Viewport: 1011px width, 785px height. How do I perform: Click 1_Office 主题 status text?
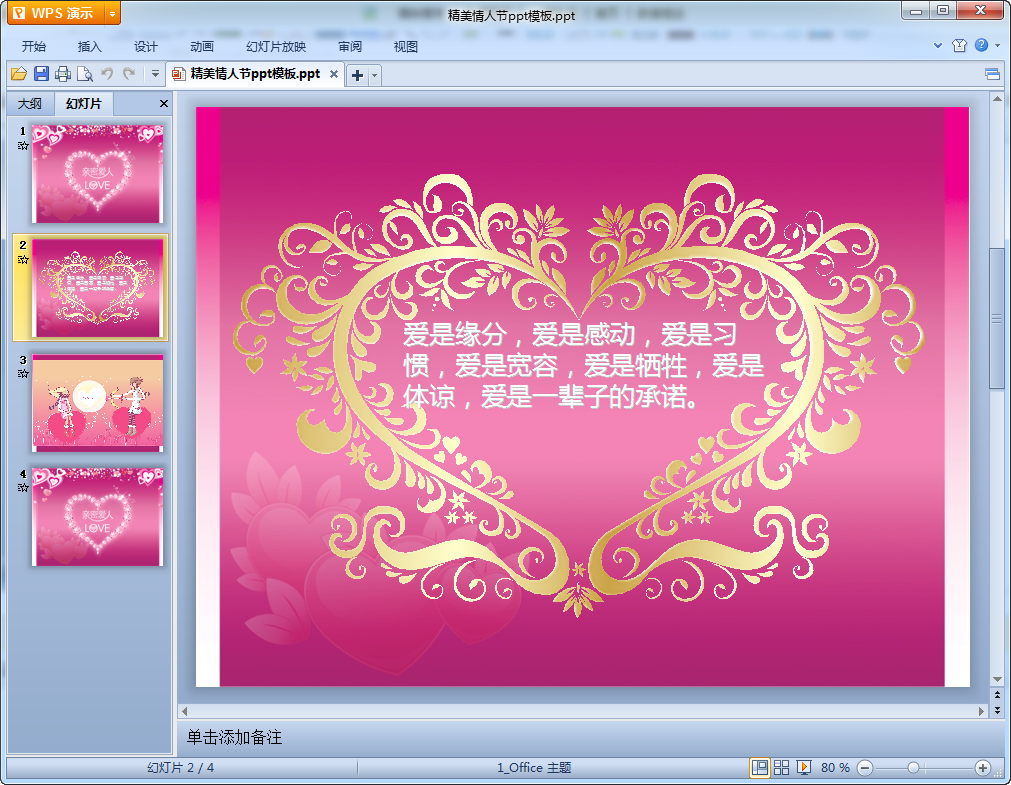(x=534, y=768)
